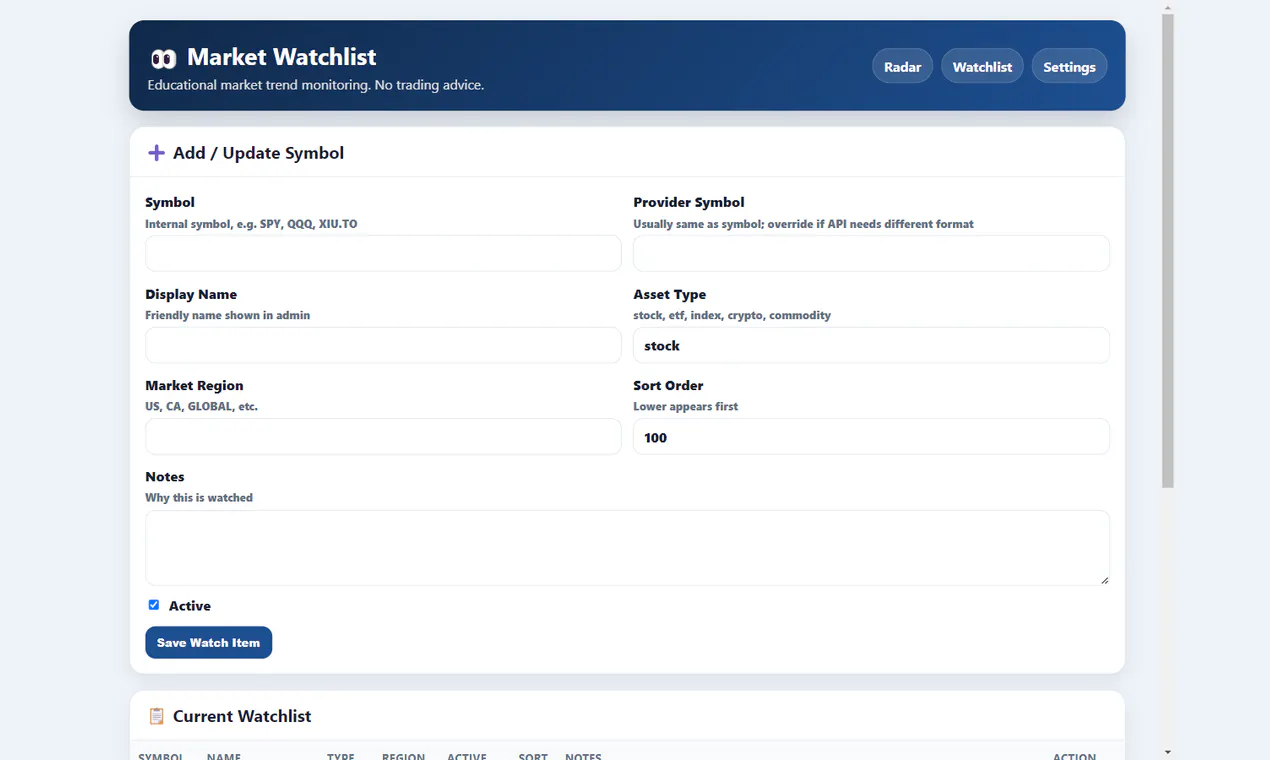Click the Market Watchlist title text
The image size is (1270, 760).
click(x=282, y=57)
